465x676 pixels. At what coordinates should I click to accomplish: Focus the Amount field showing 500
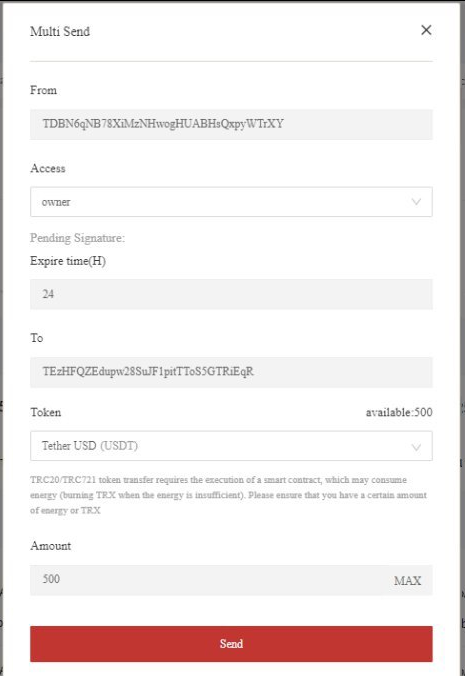tap(207, 580)
